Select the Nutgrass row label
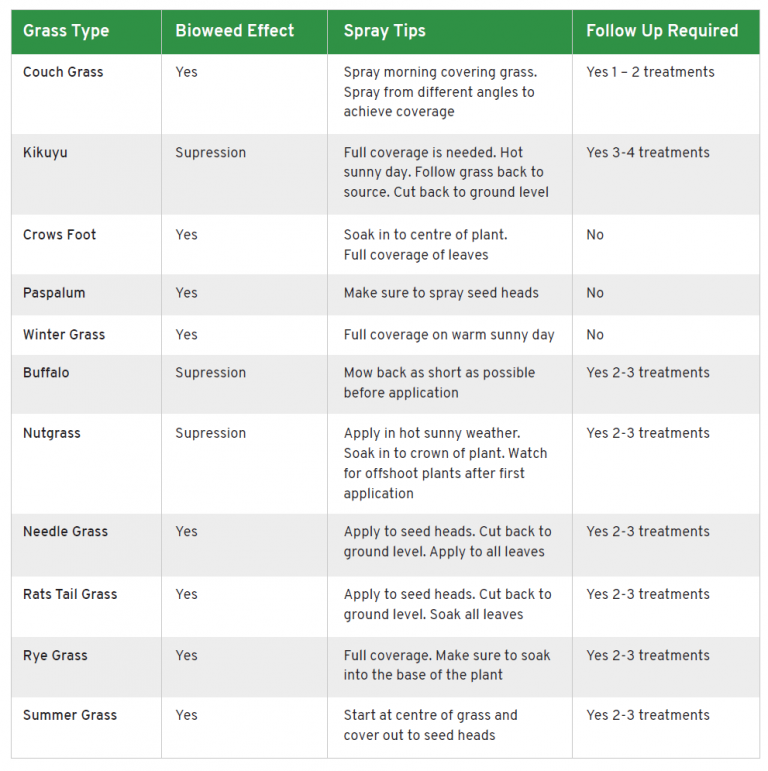 point(52,433)
